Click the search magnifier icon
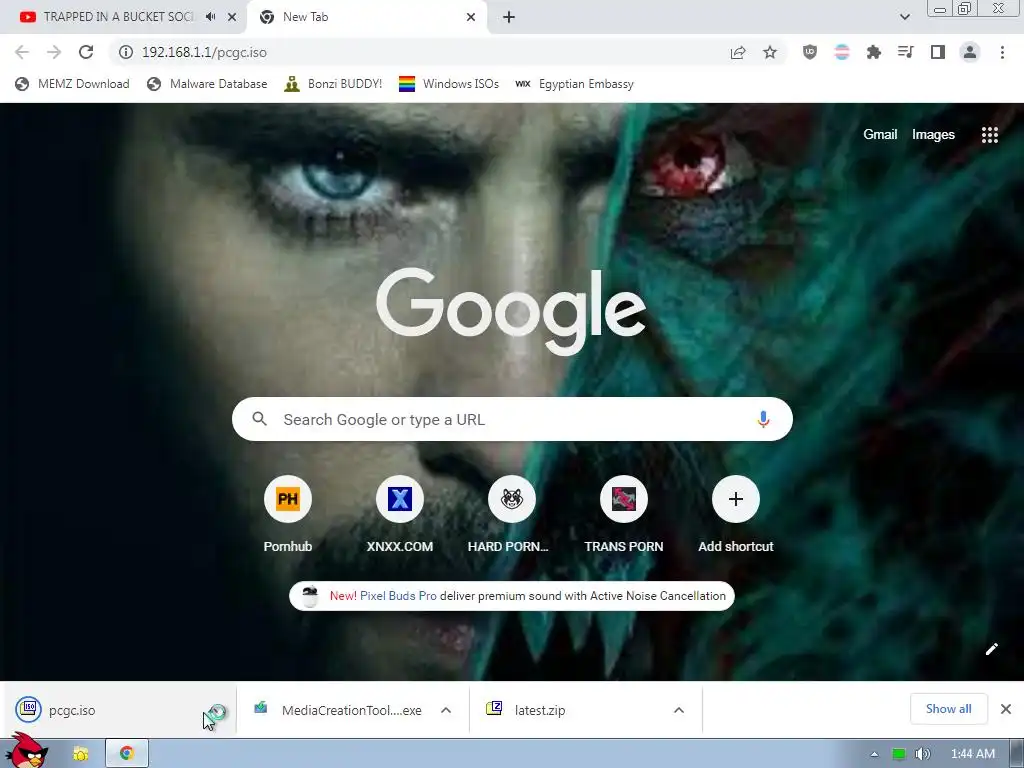Screen dimensions: 1024x768 click(x=259, y=419)
